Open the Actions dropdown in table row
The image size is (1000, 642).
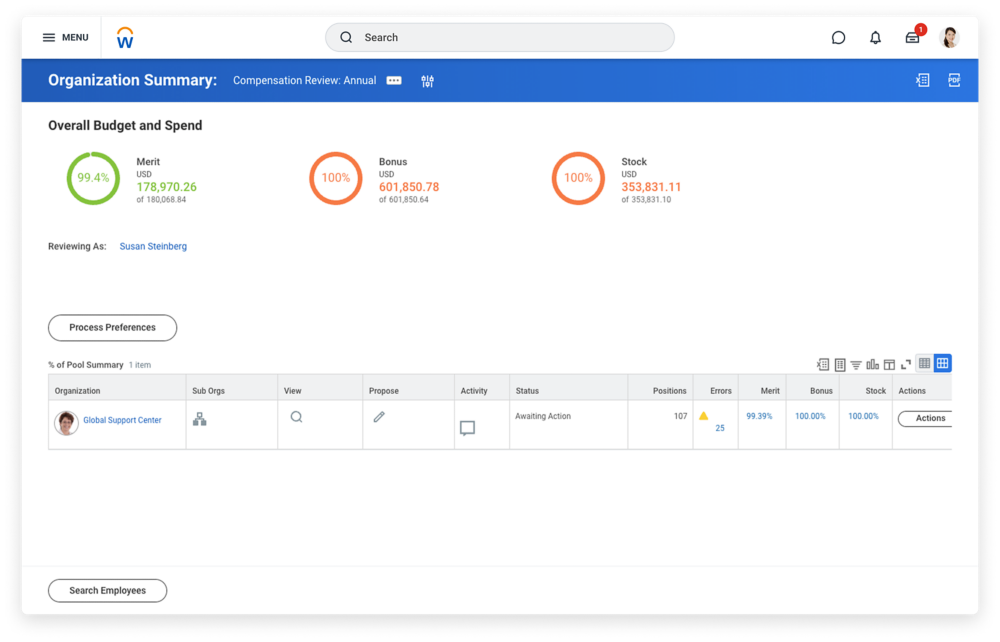tap(925, 418)
